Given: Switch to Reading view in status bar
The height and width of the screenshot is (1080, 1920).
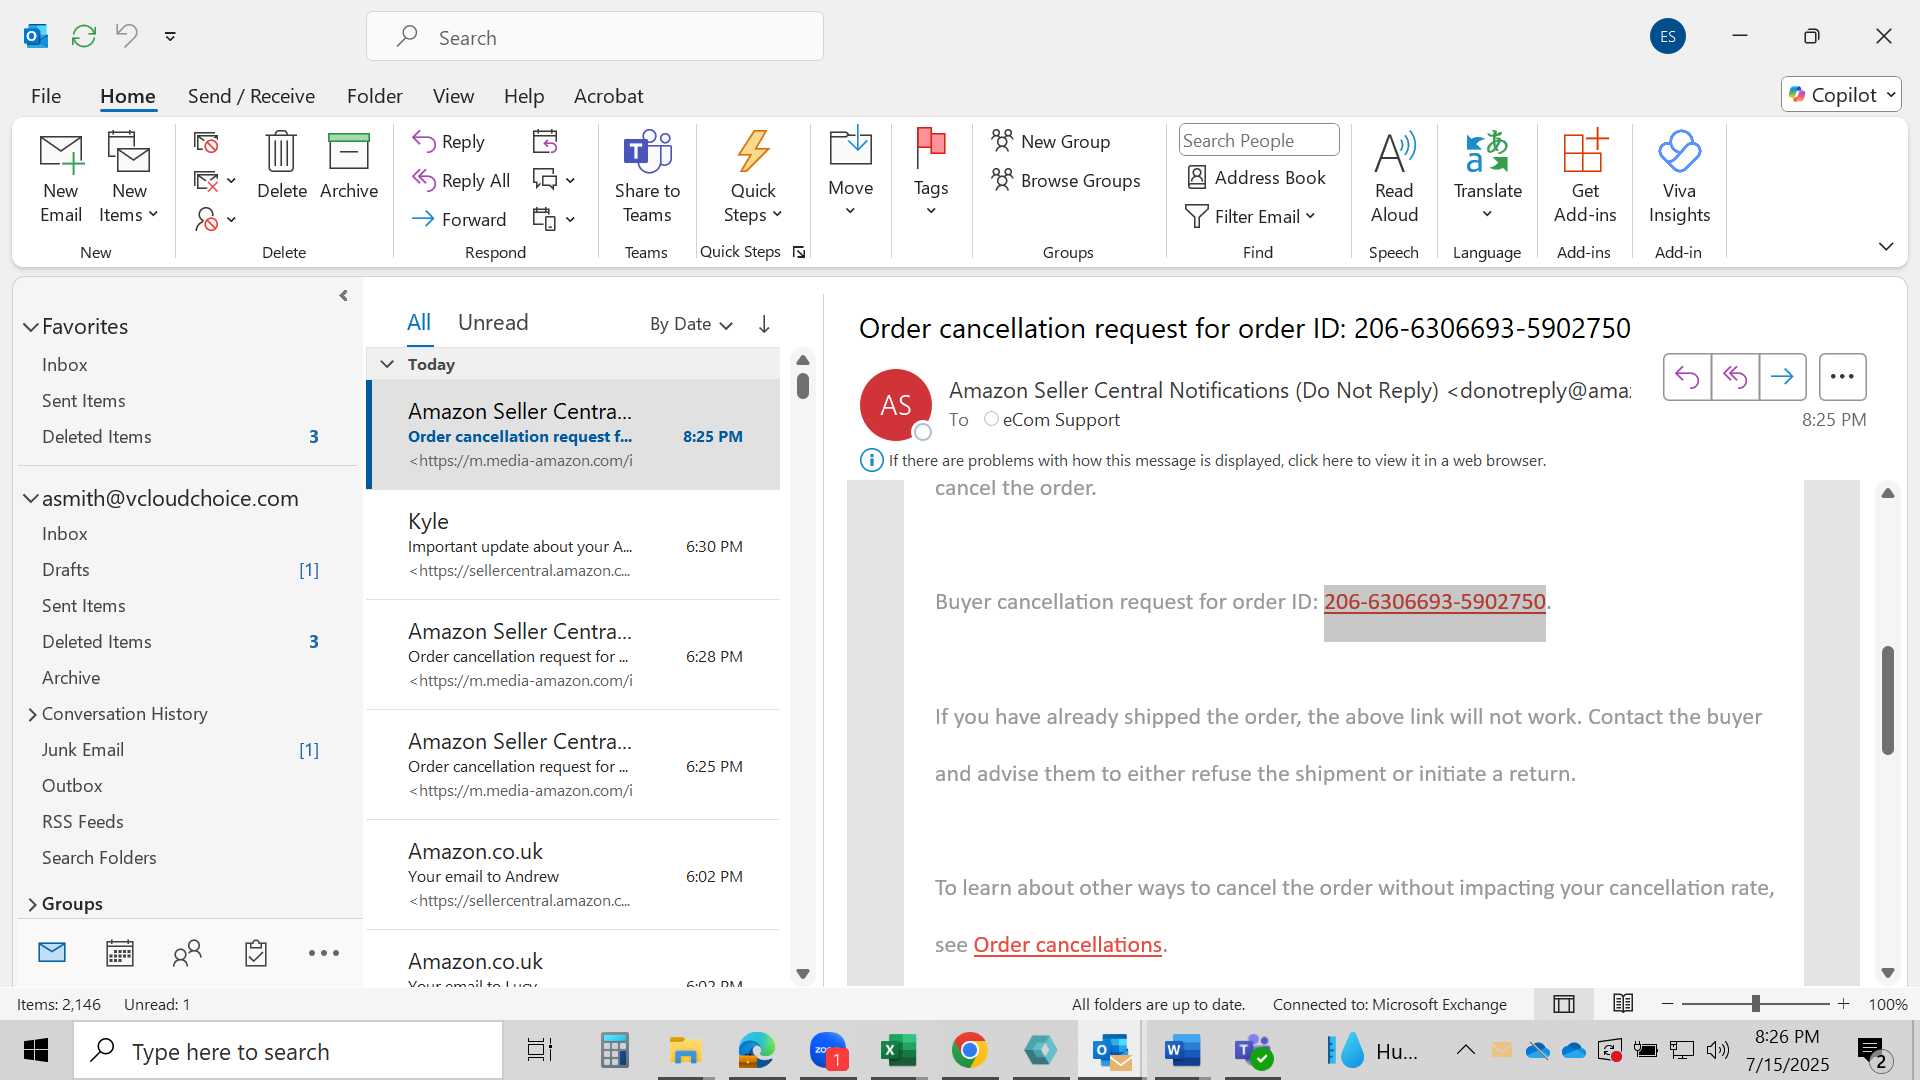Looking at the screenshot, I should [1623, 1003].
